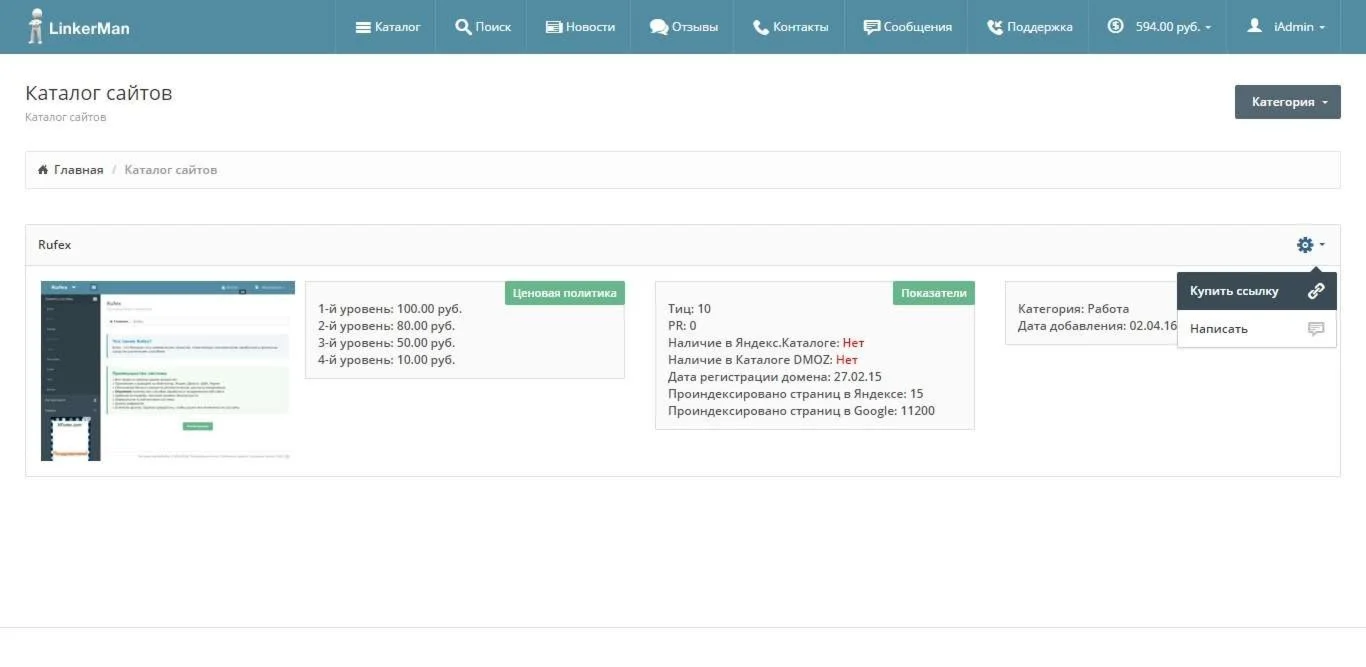Click the Поиск magnifier icon
The width and height of the screenshot is (1366, 667).
click(463, 27)
